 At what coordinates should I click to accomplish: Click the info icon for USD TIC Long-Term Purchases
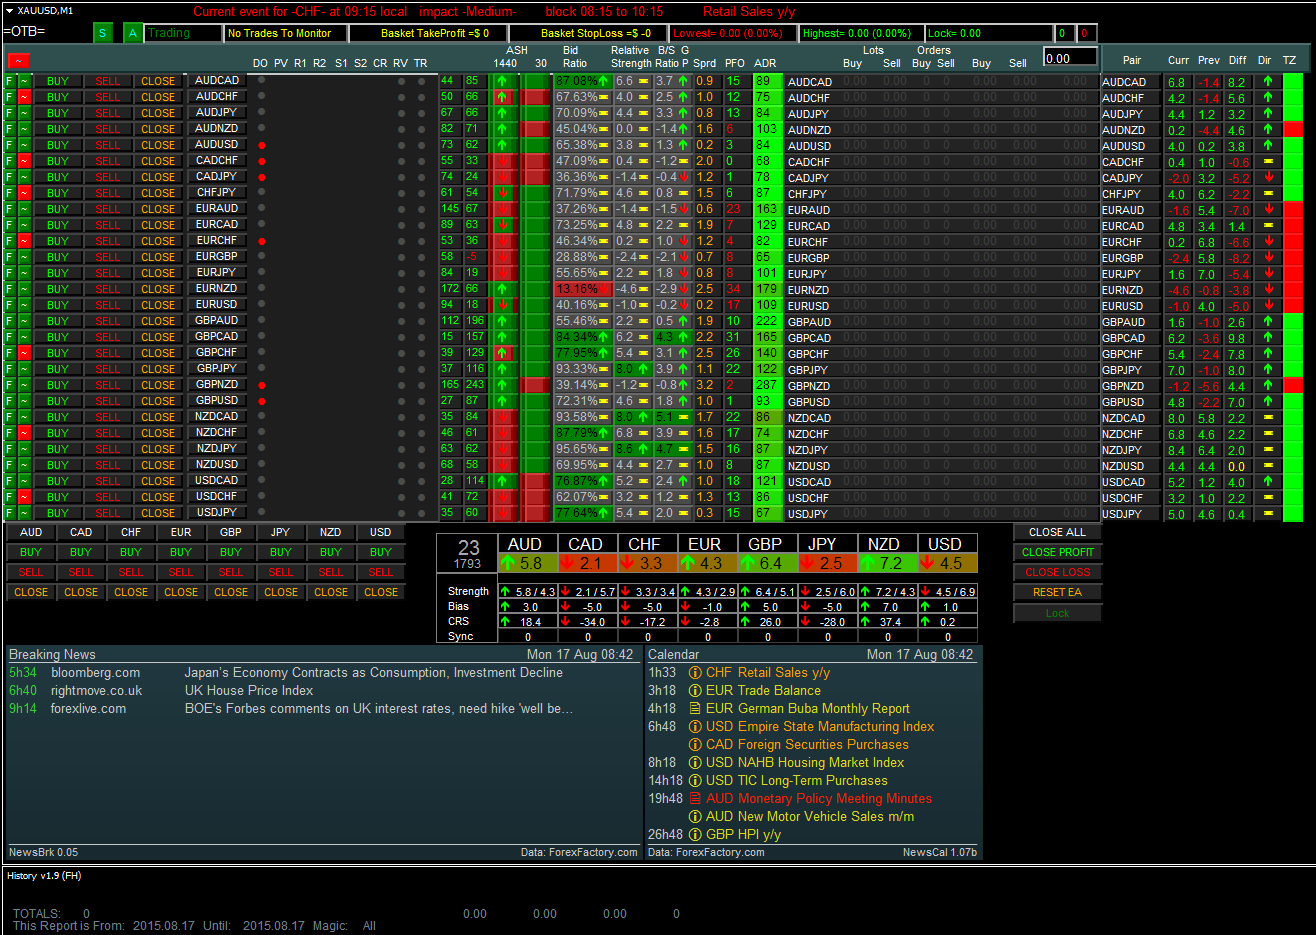point(695,781)
